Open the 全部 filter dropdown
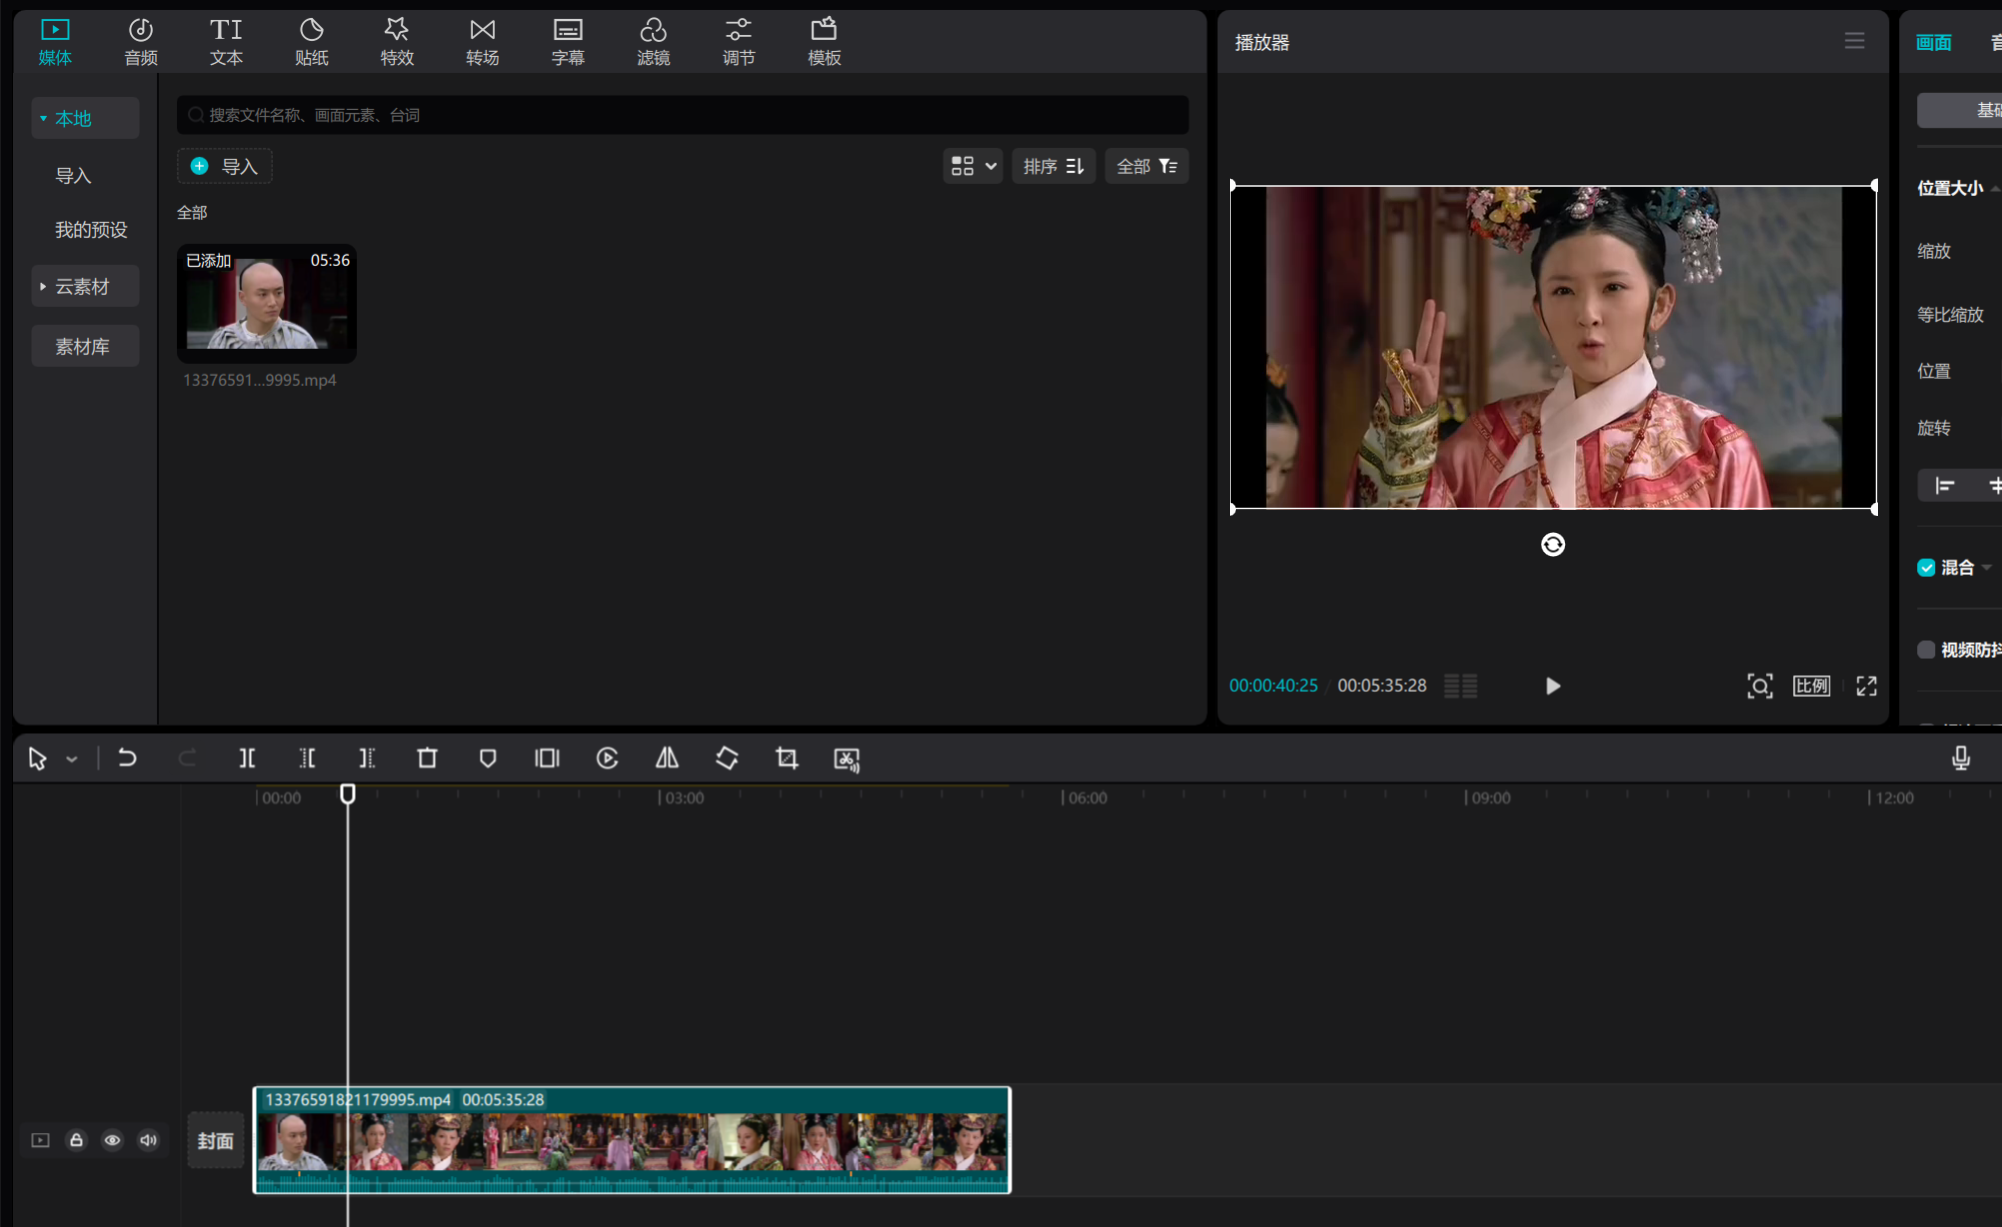Image resolution: width=2002 pixels, height=1227 pixels. pos(1146,166)
